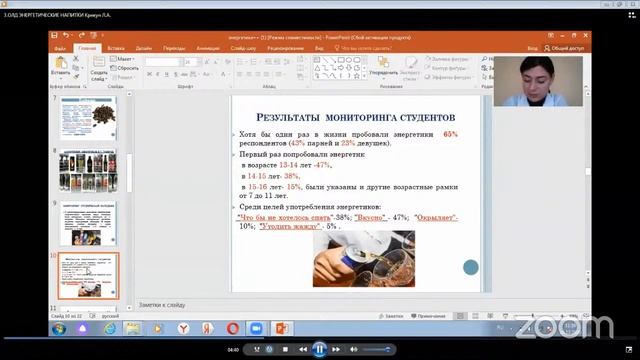Open the Файл tab
The width and height of the screenshot is (640, 360).
click(x=60, y=48)
